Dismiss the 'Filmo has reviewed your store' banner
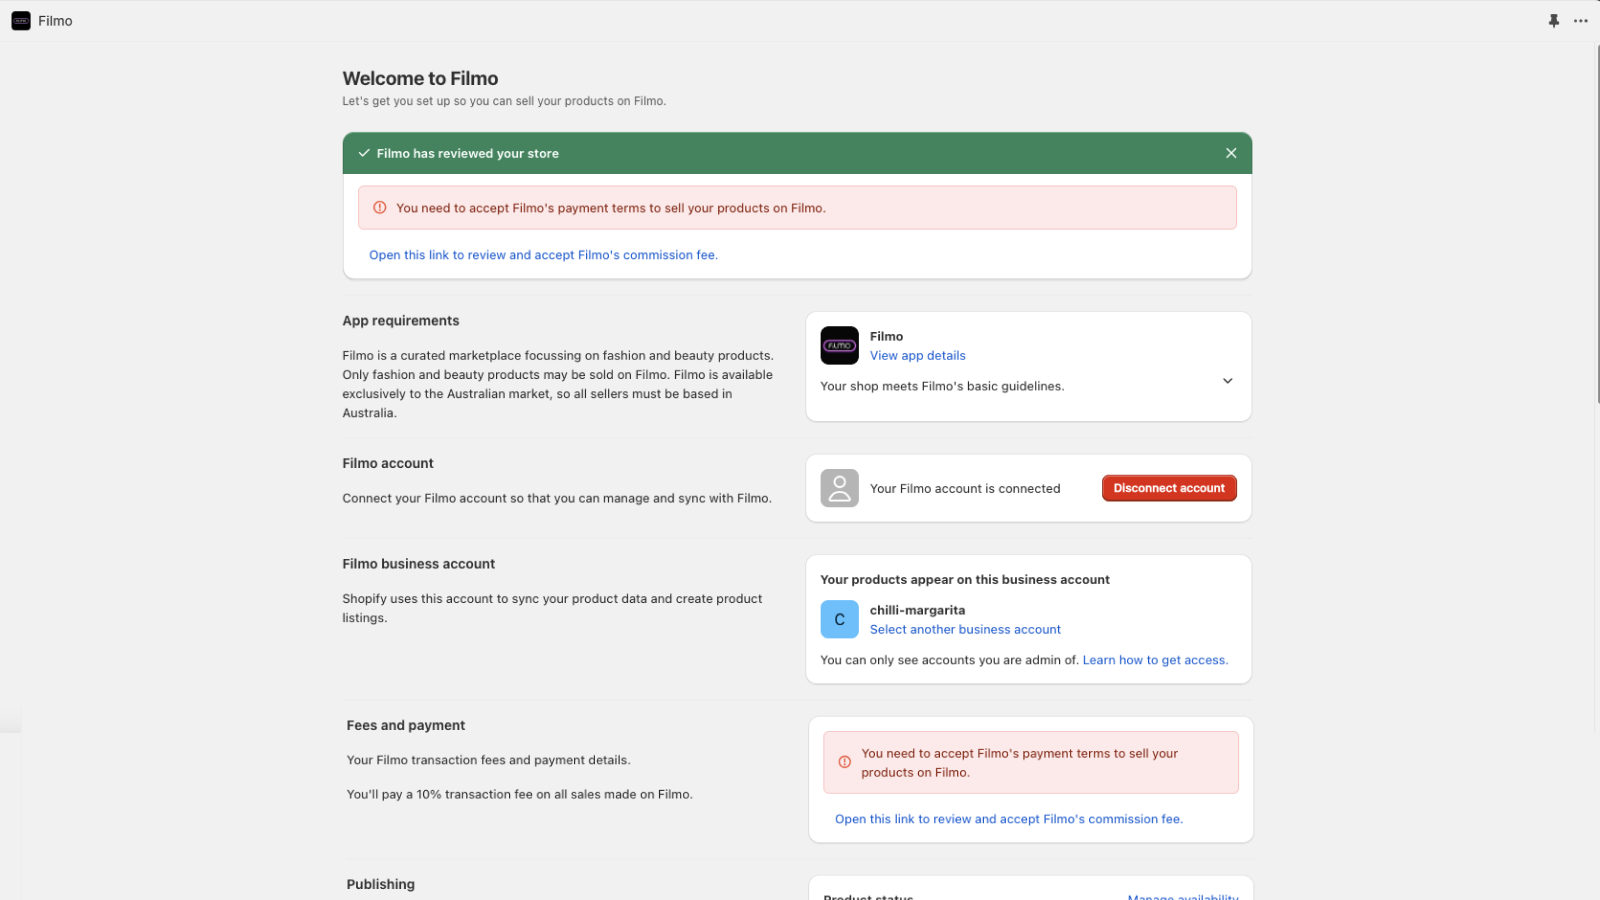This screenshot has height=900, width=1600. [1231, 153]
